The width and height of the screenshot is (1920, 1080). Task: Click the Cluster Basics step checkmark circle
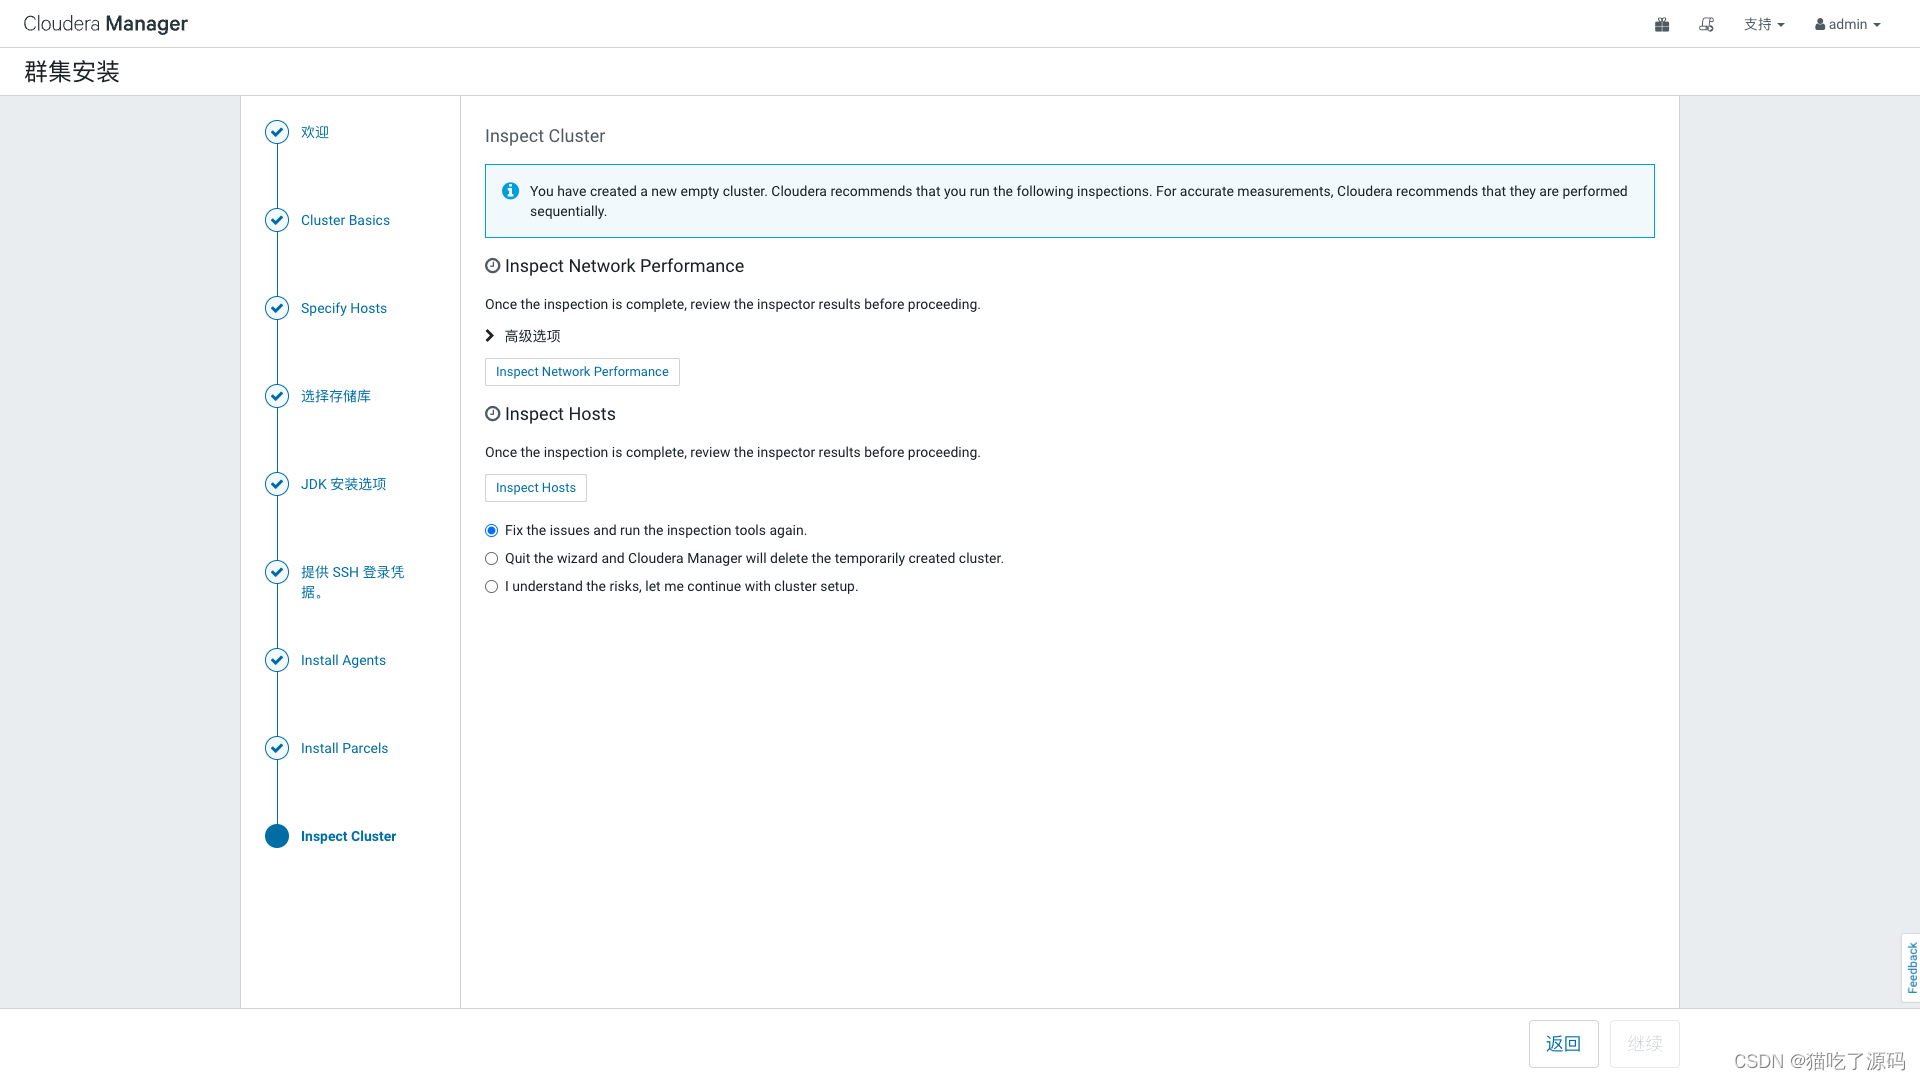277,220
